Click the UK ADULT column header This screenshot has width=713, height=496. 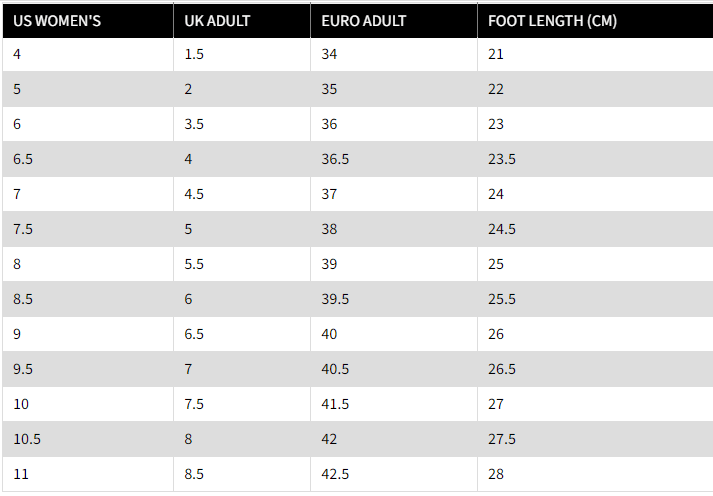coord(242,21)
